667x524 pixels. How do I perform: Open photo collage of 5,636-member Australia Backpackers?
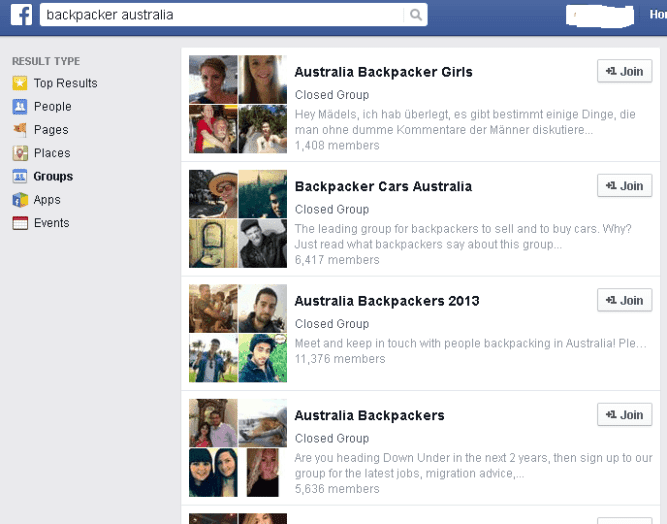238,448
